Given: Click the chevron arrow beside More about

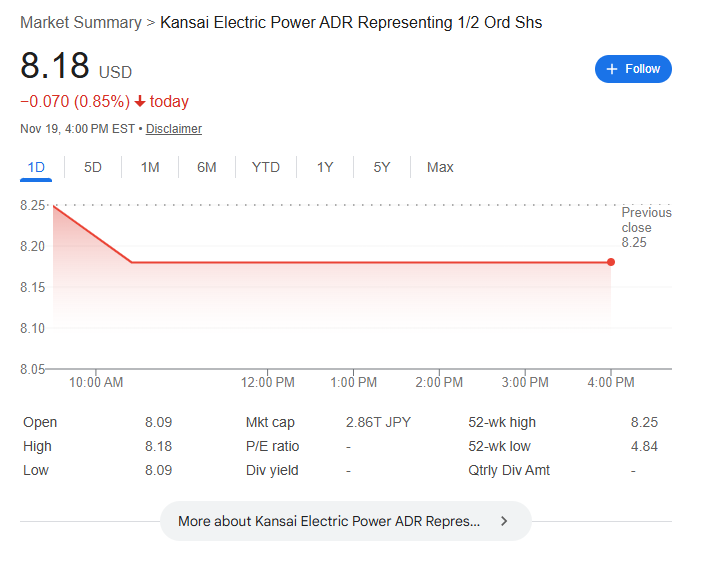Looking at the screenshot, I should click(x=504, y=521).
